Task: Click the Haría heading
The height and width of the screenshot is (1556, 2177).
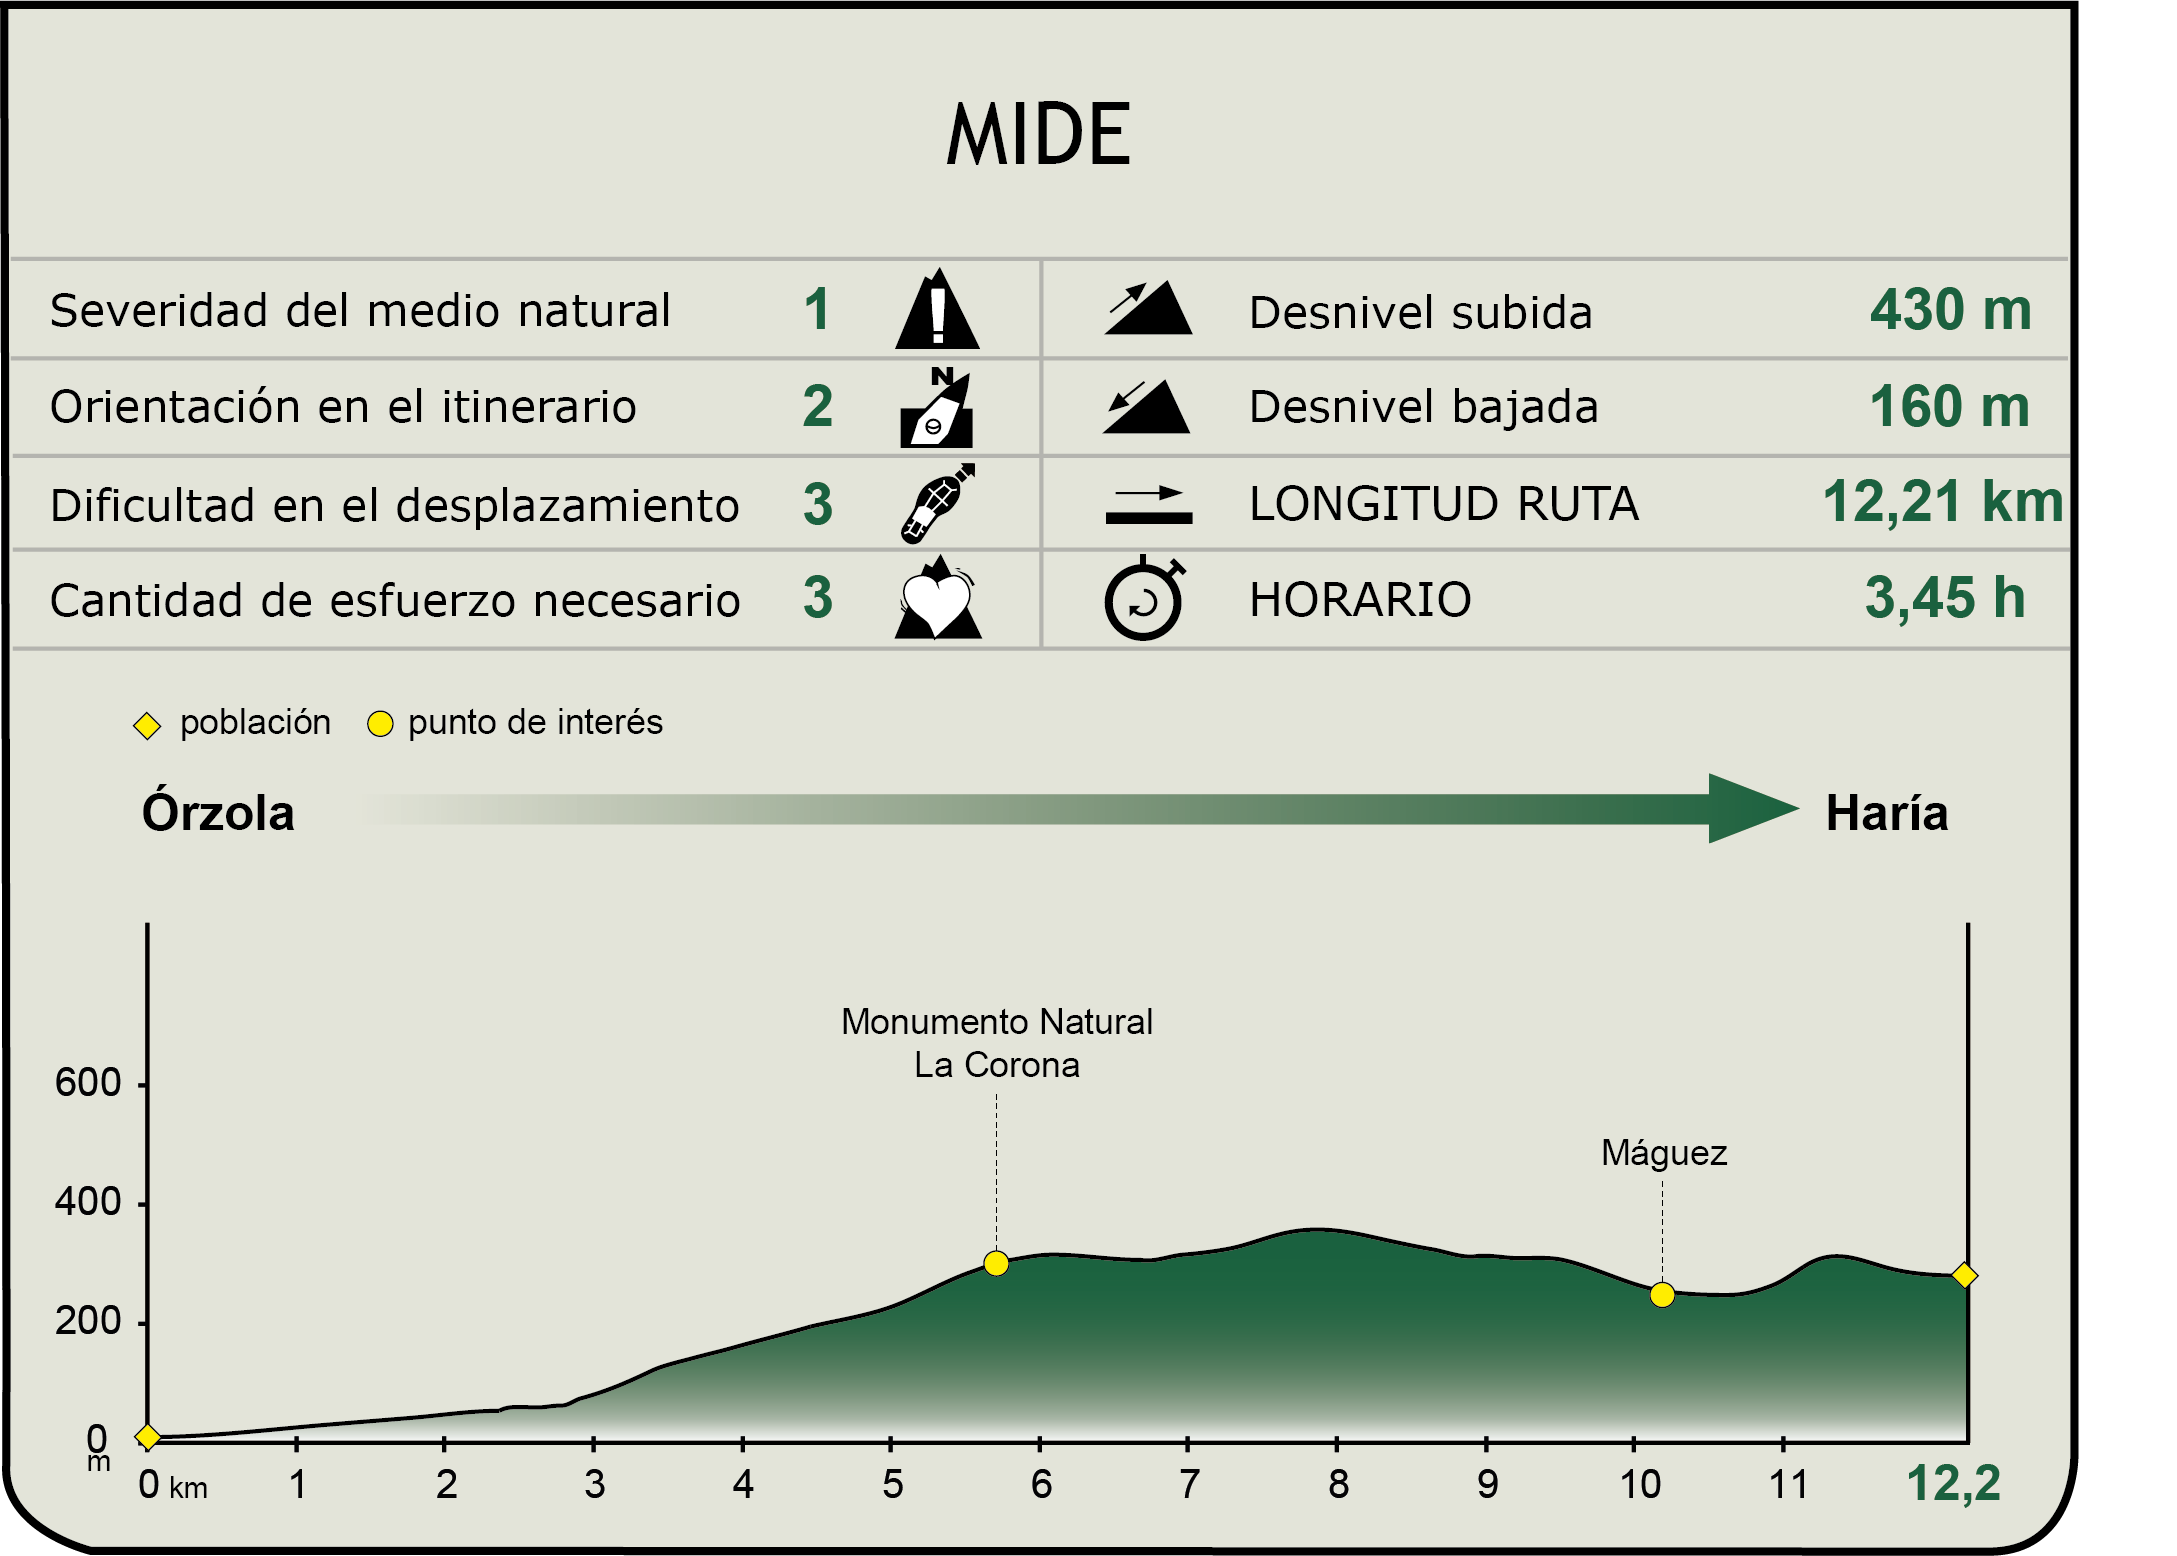Action: [1887, 812]
